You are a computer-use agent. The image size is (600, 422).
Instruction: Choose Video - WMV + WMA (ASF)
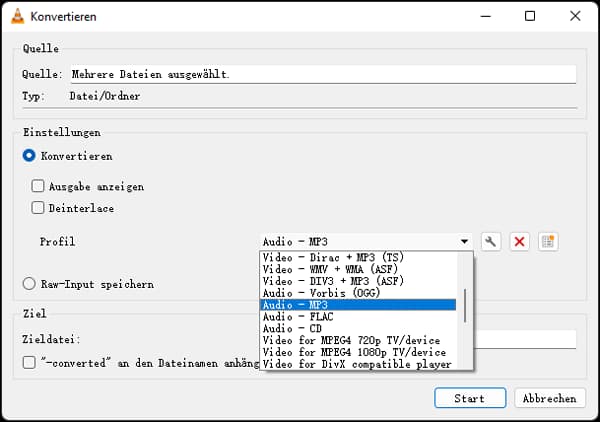tap(358, 269)
